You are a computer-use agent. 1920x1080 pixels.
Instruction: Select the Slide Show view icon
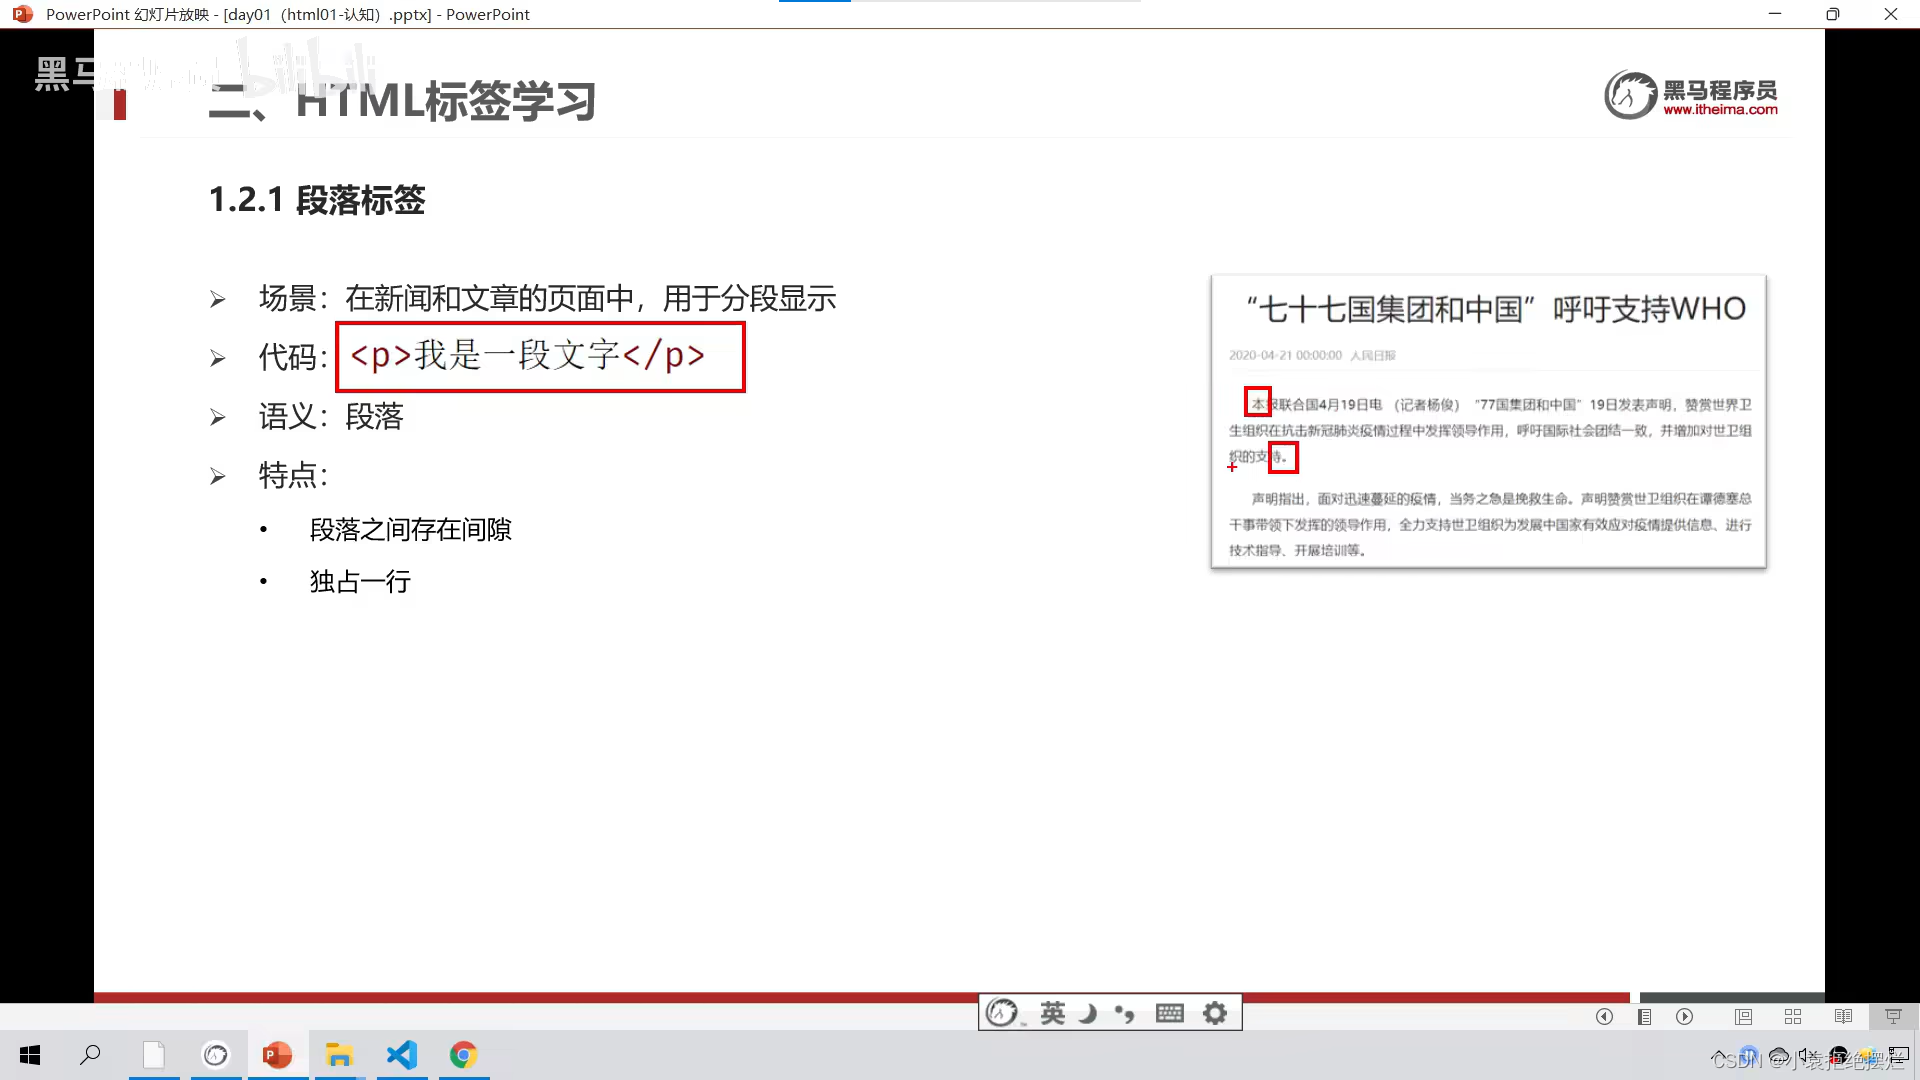click(x=1893, y=1016)
